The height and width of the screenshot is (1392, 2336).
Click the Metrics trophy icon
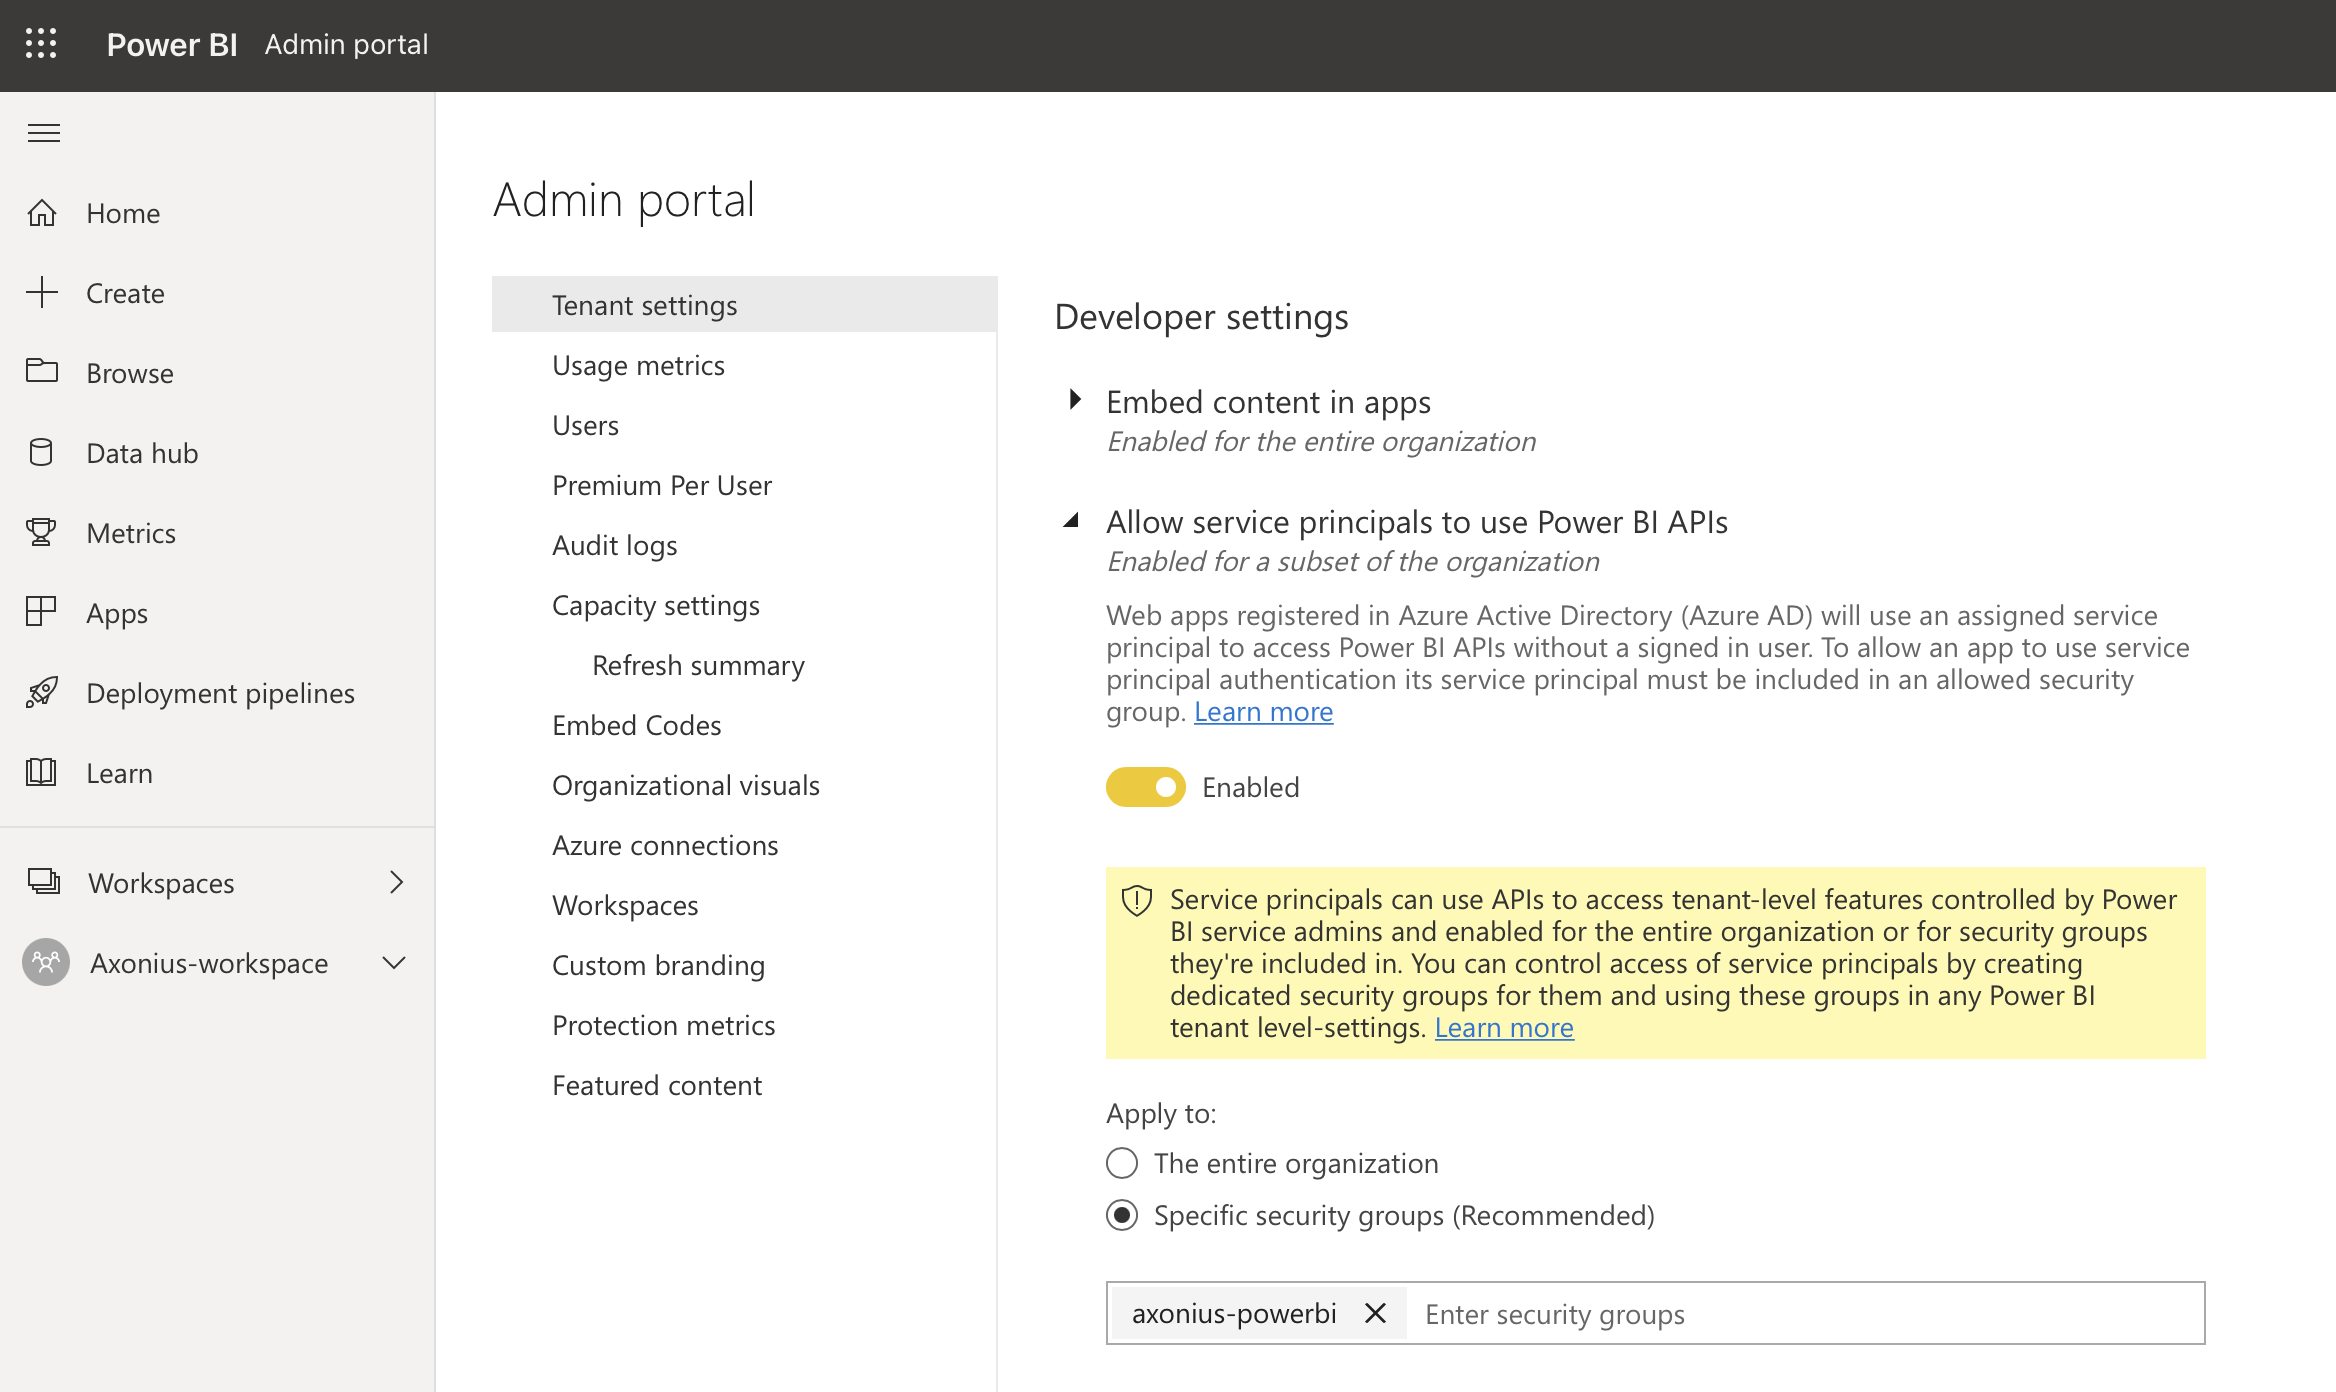pyautogui.click(x=42, y=533)
